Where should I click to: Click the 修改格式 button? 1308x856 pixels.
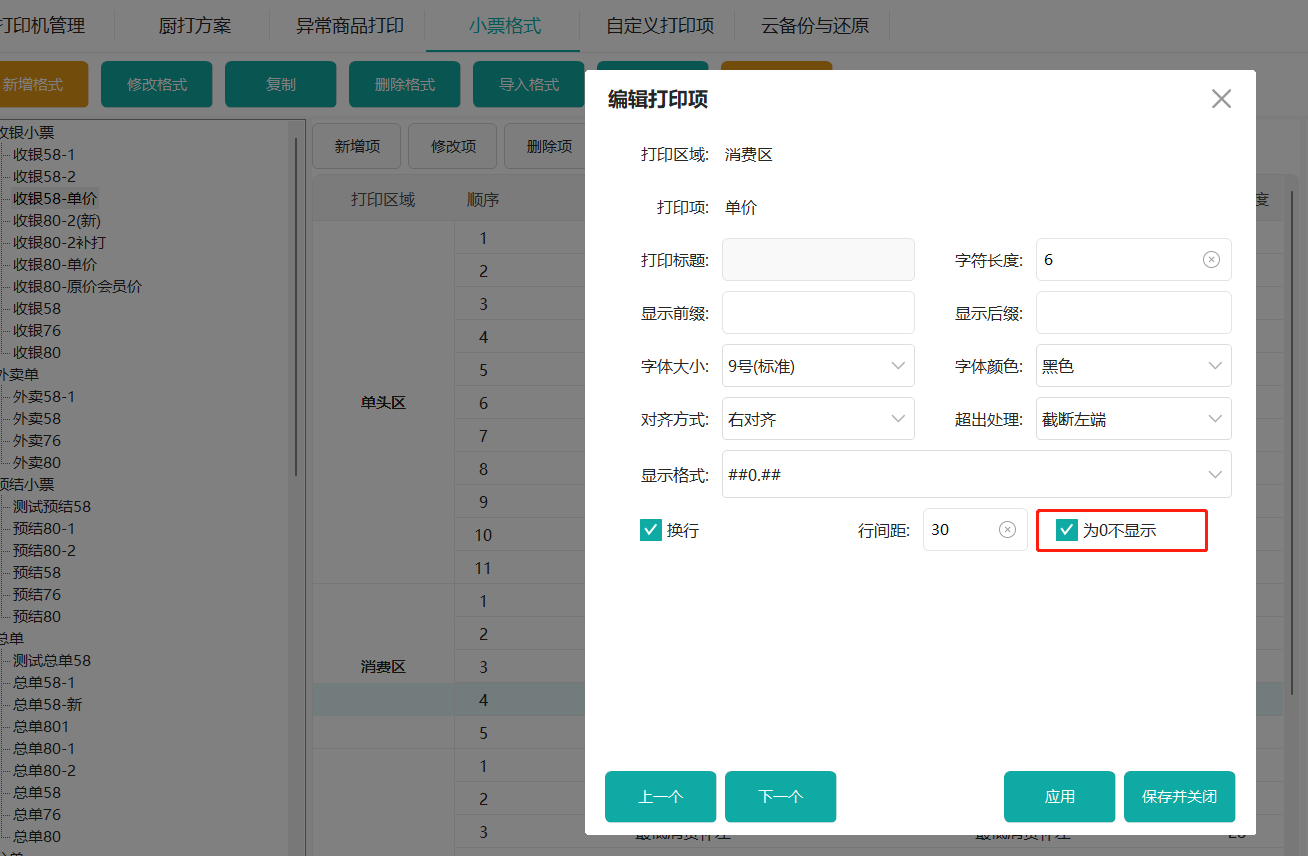(157, 84)
